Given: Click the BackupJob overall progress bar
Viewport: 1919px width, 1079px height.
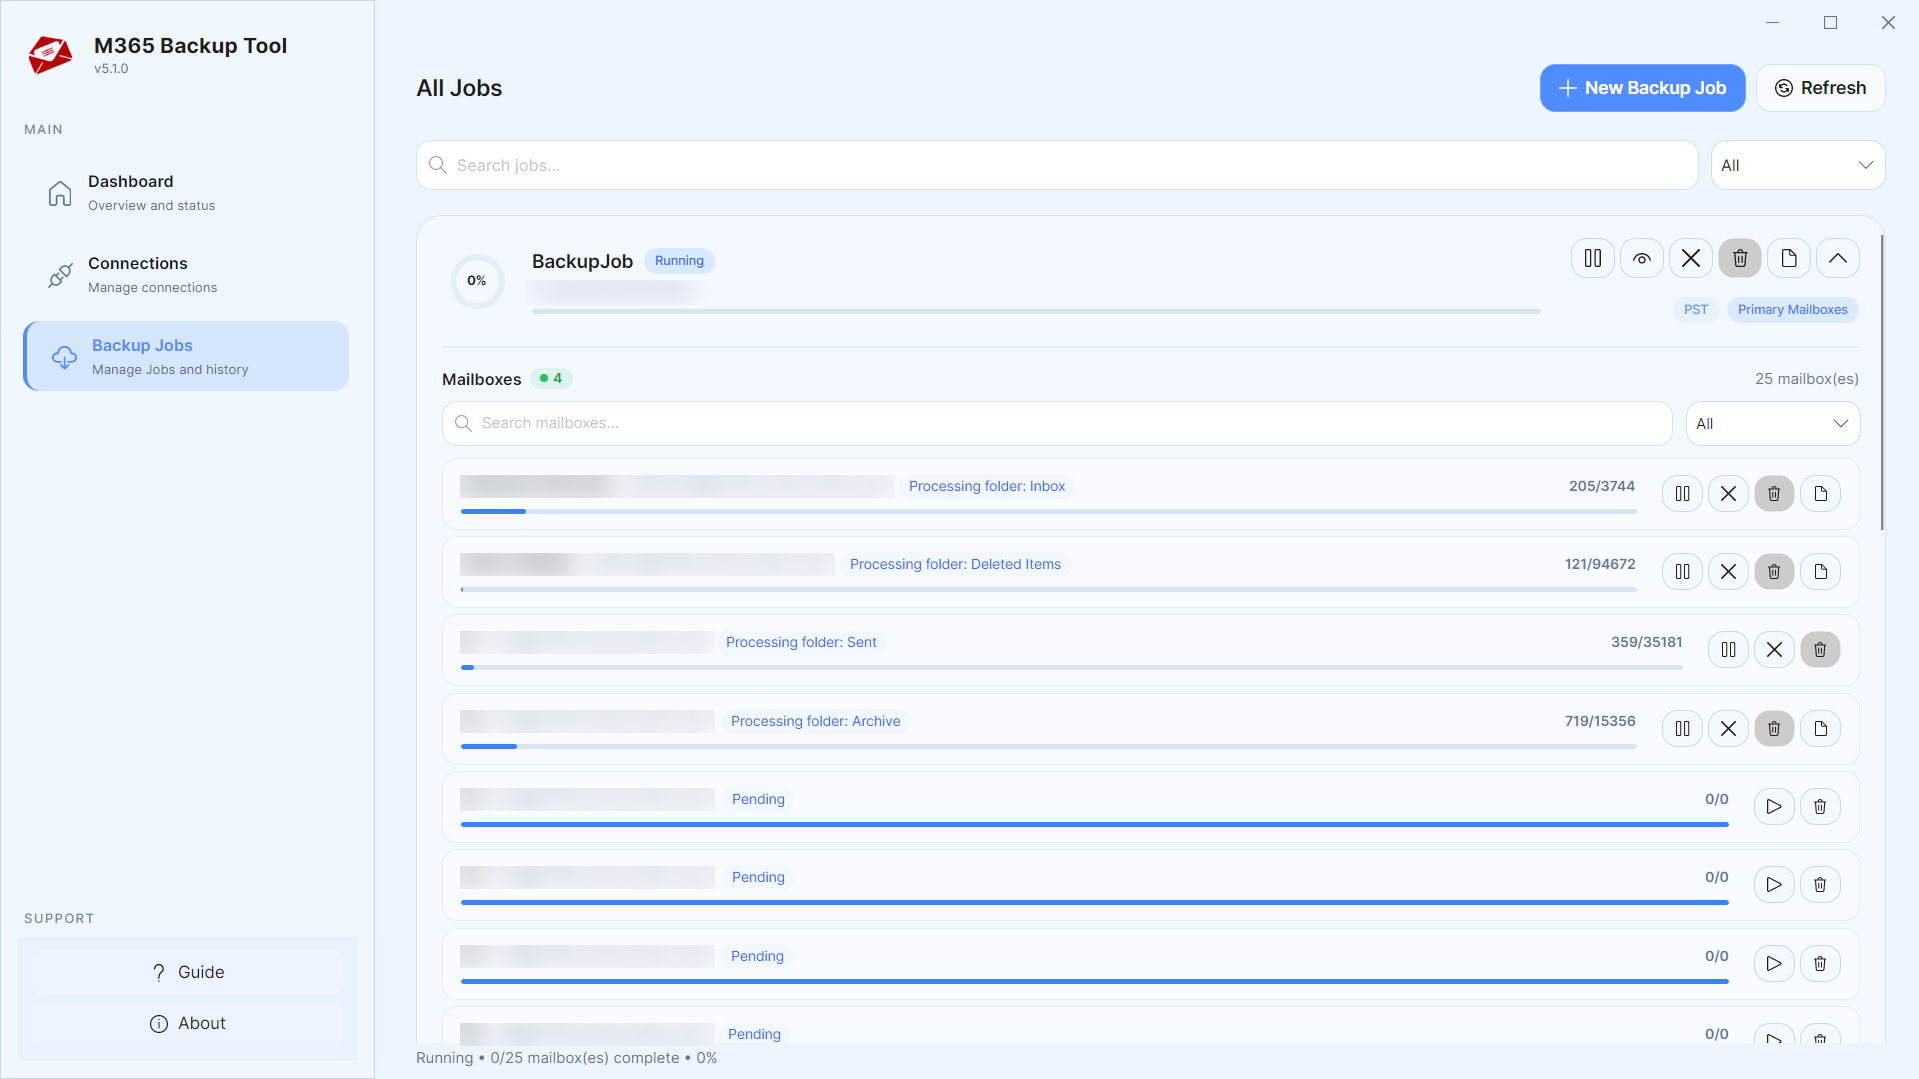Looking at the screenshot, I should point(1036,312).
